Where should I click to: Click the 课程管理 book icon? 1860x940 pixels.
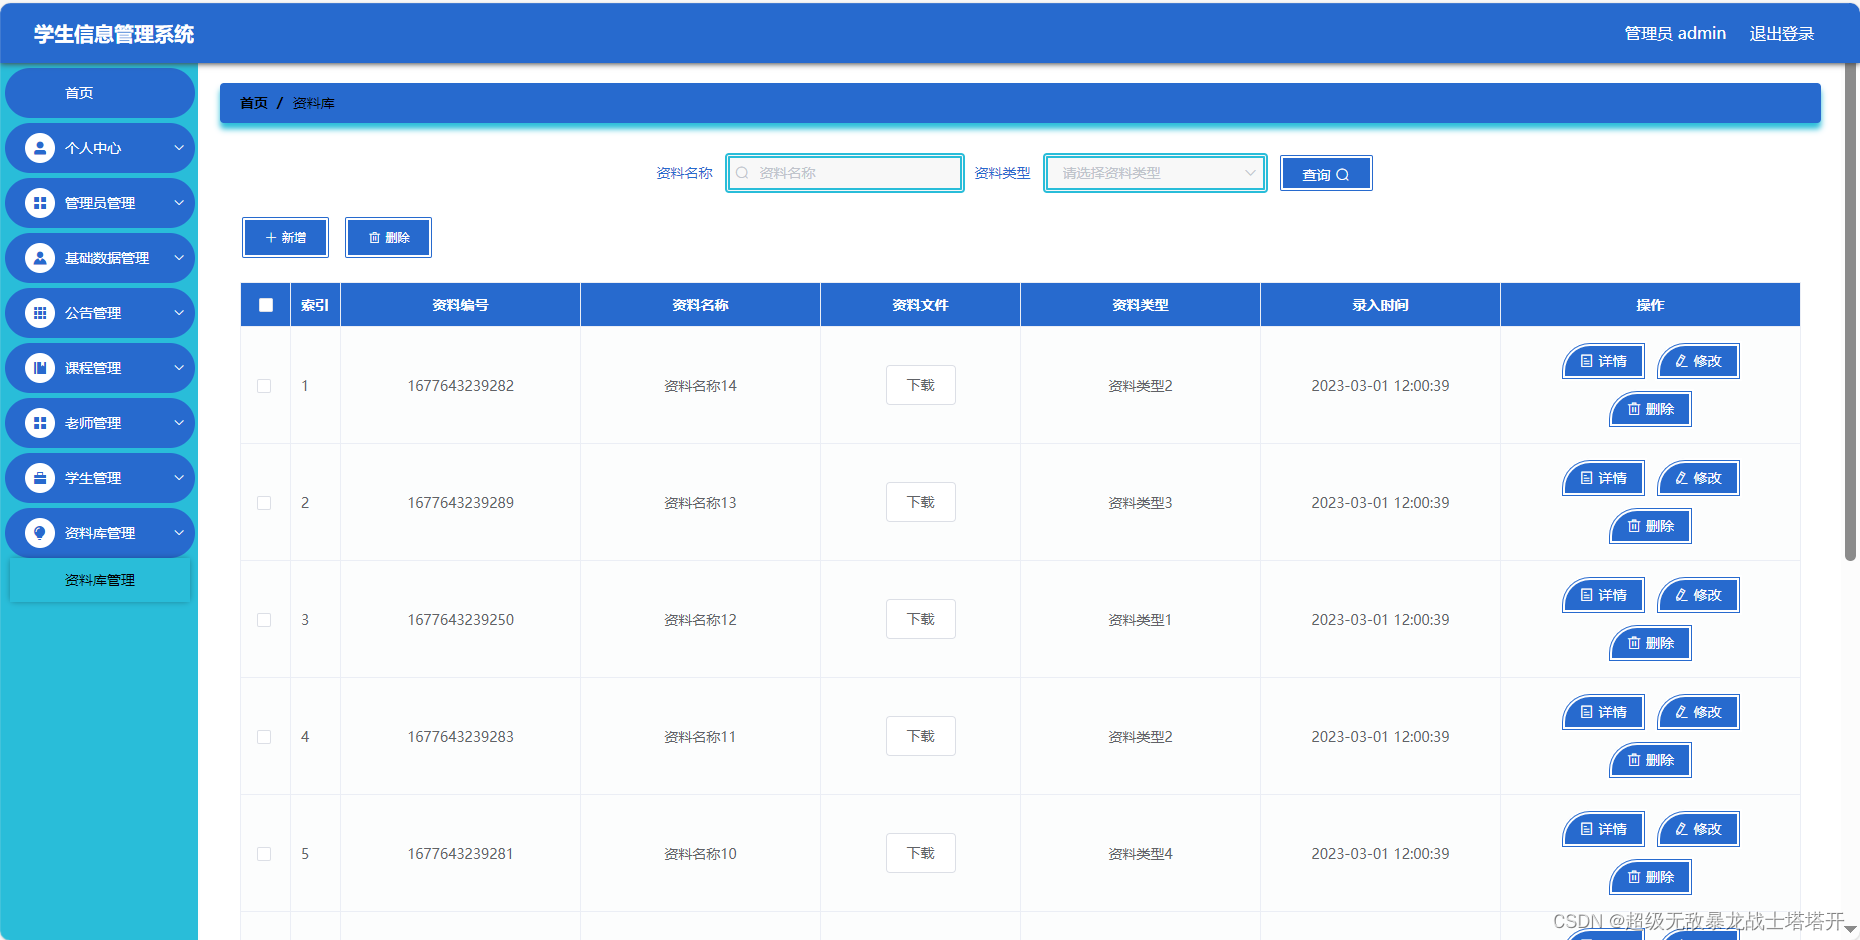coord(40,368)
